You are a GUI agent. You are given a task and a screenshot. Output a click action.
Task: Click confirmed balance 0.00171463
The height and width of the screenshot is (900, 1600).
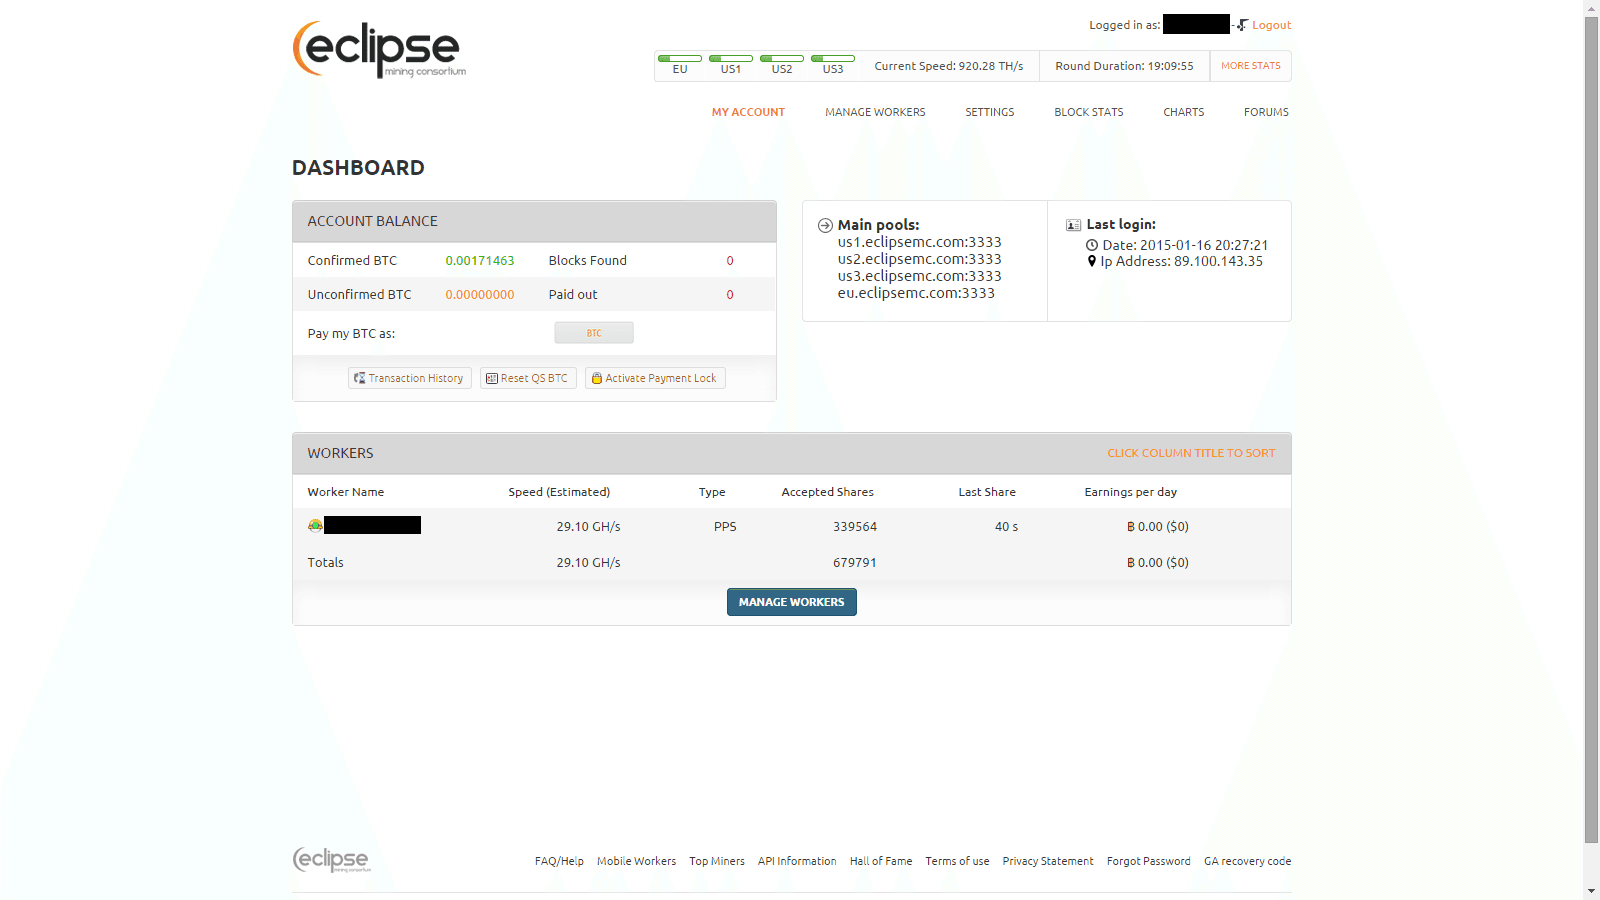(x=480, y=260)
